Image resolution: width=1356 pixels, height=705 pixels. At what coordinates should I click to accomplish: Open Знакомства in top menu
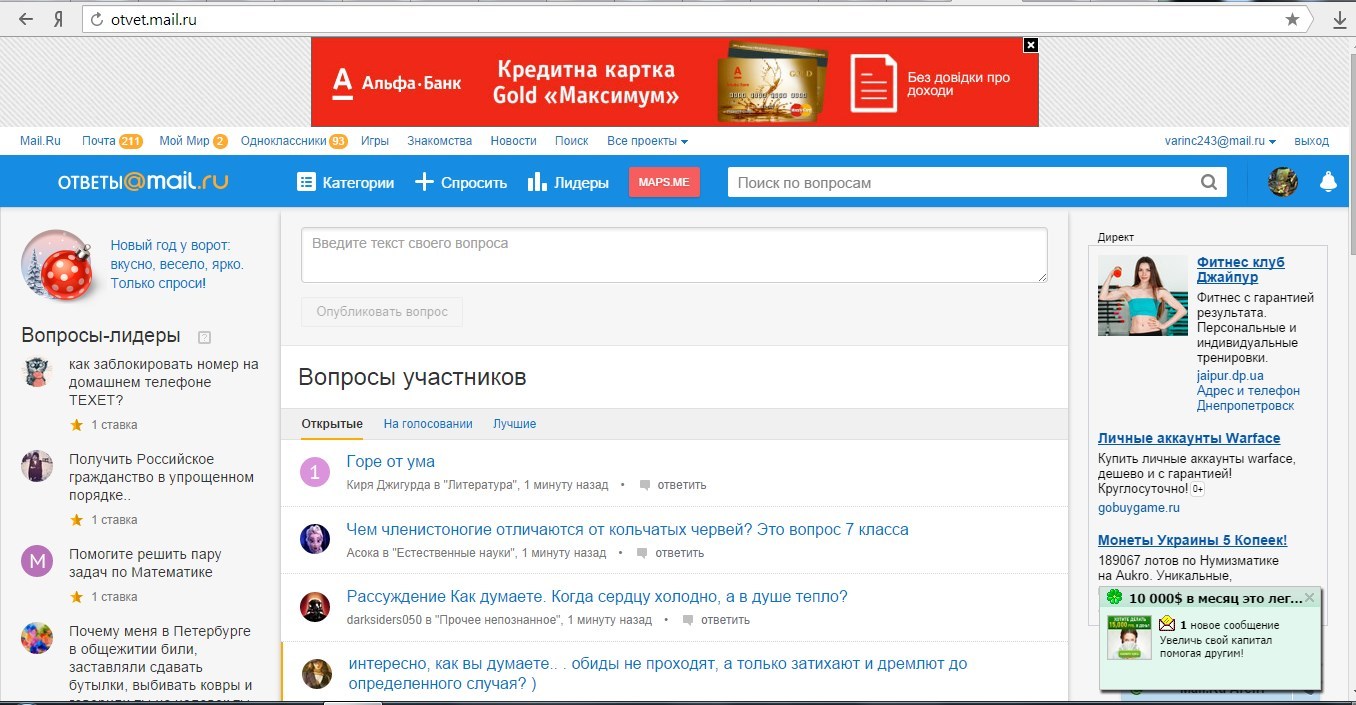(440, 141)
